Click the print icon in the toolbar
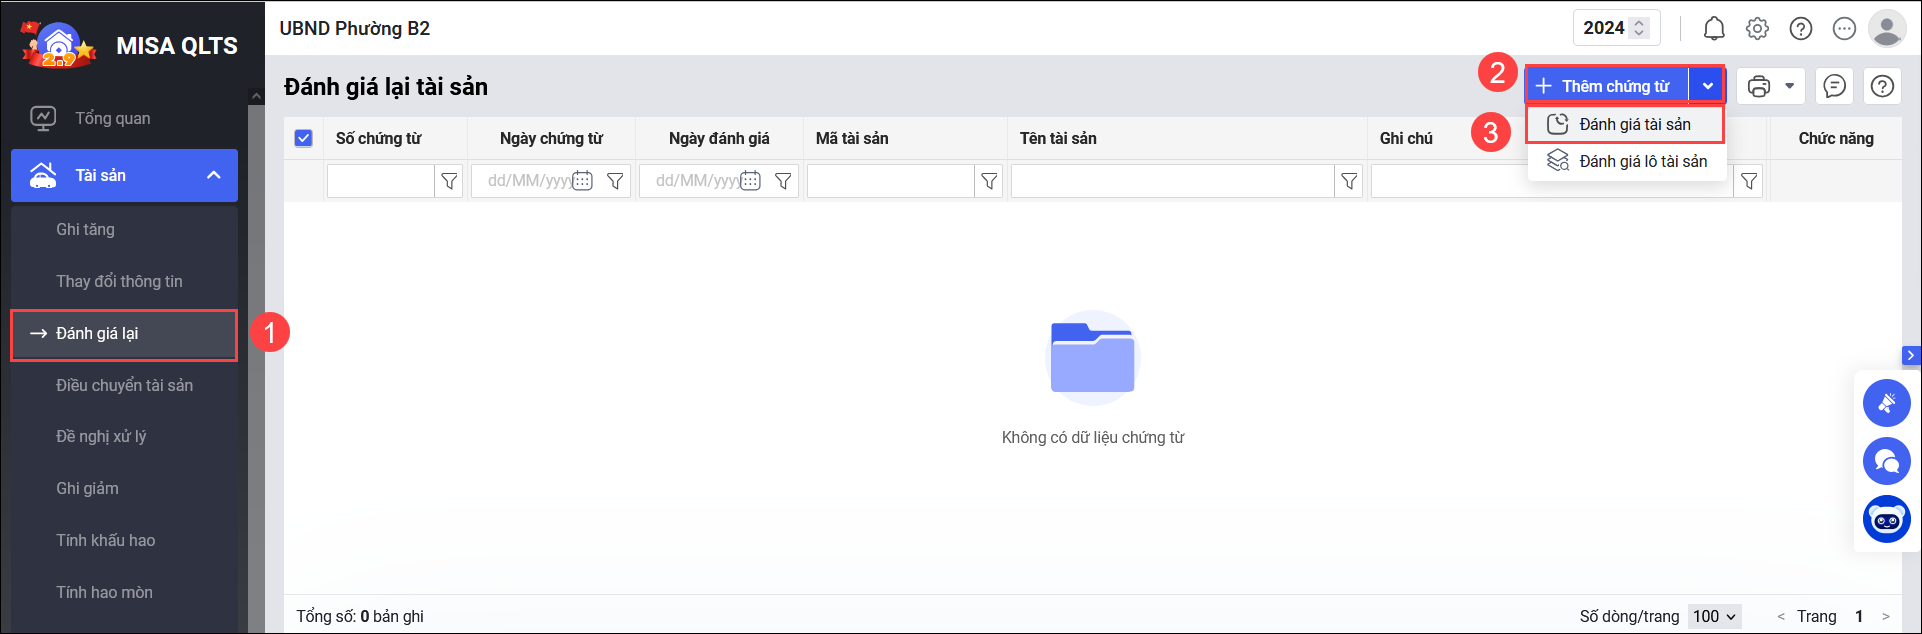Screen dimensions: 1922x634 pyautogui.click(x=1759, y=87)
